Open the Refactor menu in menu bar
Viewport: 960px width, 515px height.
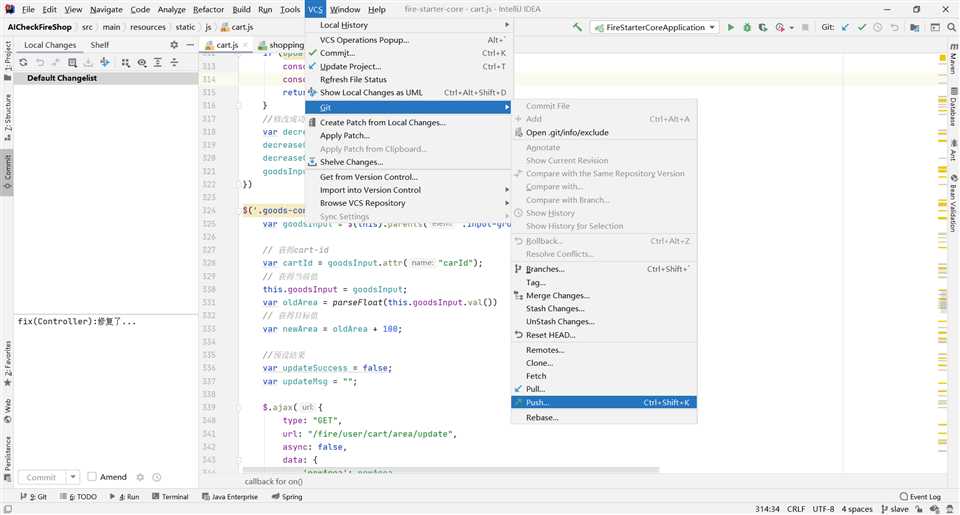point(208,9)
